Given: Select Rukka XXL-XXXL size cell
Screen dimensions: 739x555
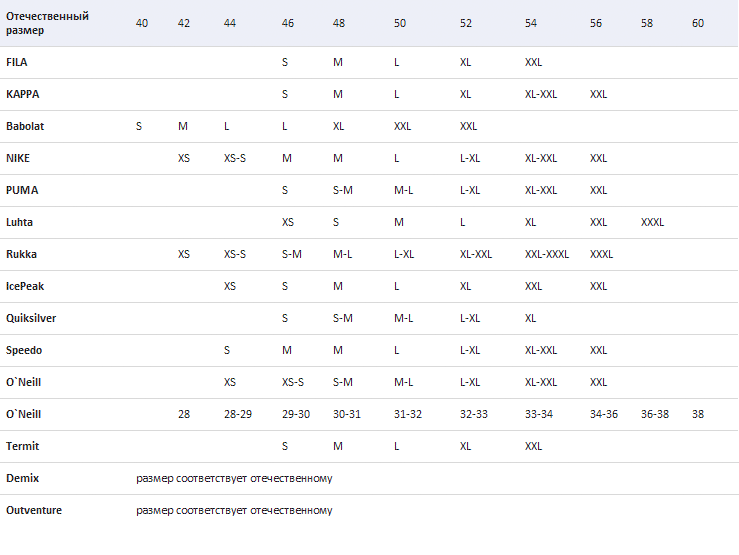Looking at the screenshot, I should (547, 254).
